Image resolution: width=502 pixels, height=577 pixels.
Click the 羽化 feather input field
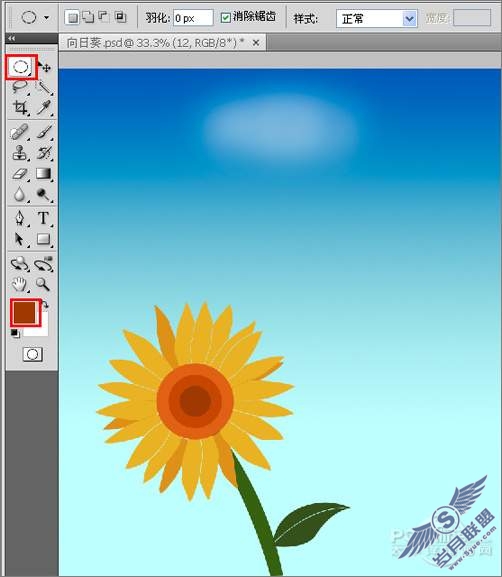pyautogui.click(x=193, y=18)
